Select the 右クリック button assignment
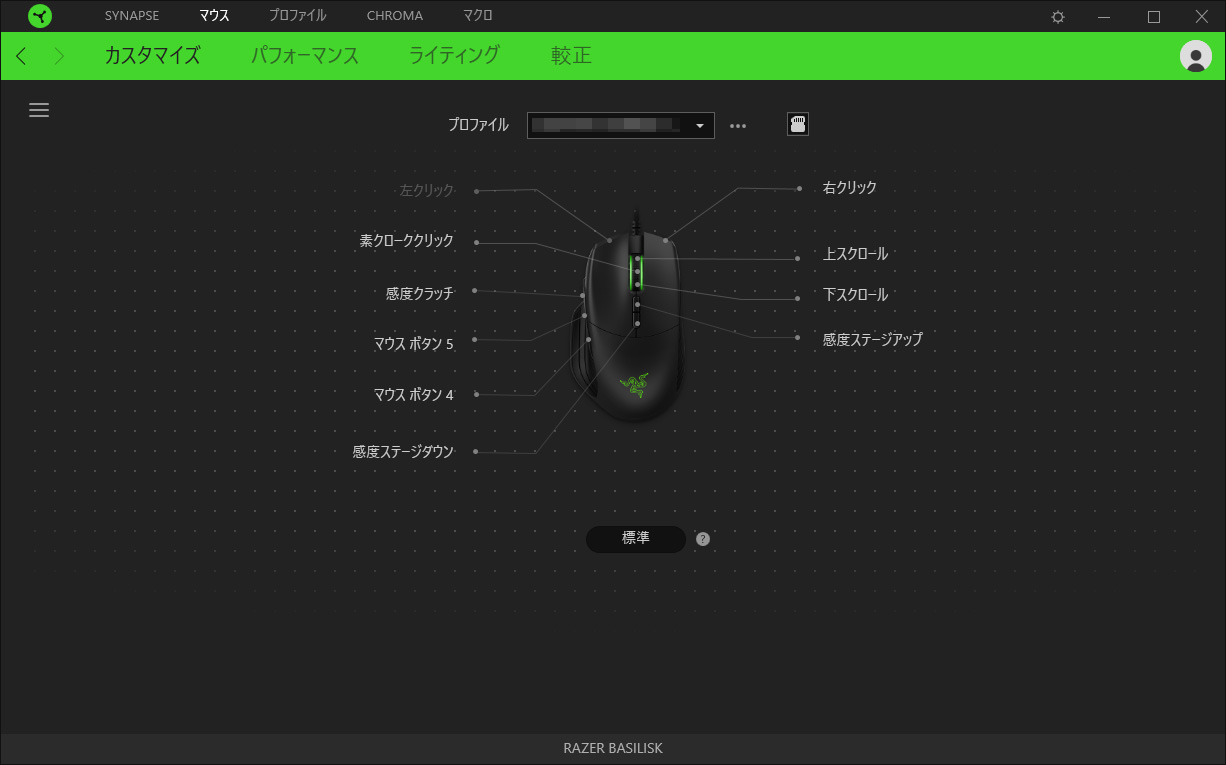1226x765 pixels. 850,188
